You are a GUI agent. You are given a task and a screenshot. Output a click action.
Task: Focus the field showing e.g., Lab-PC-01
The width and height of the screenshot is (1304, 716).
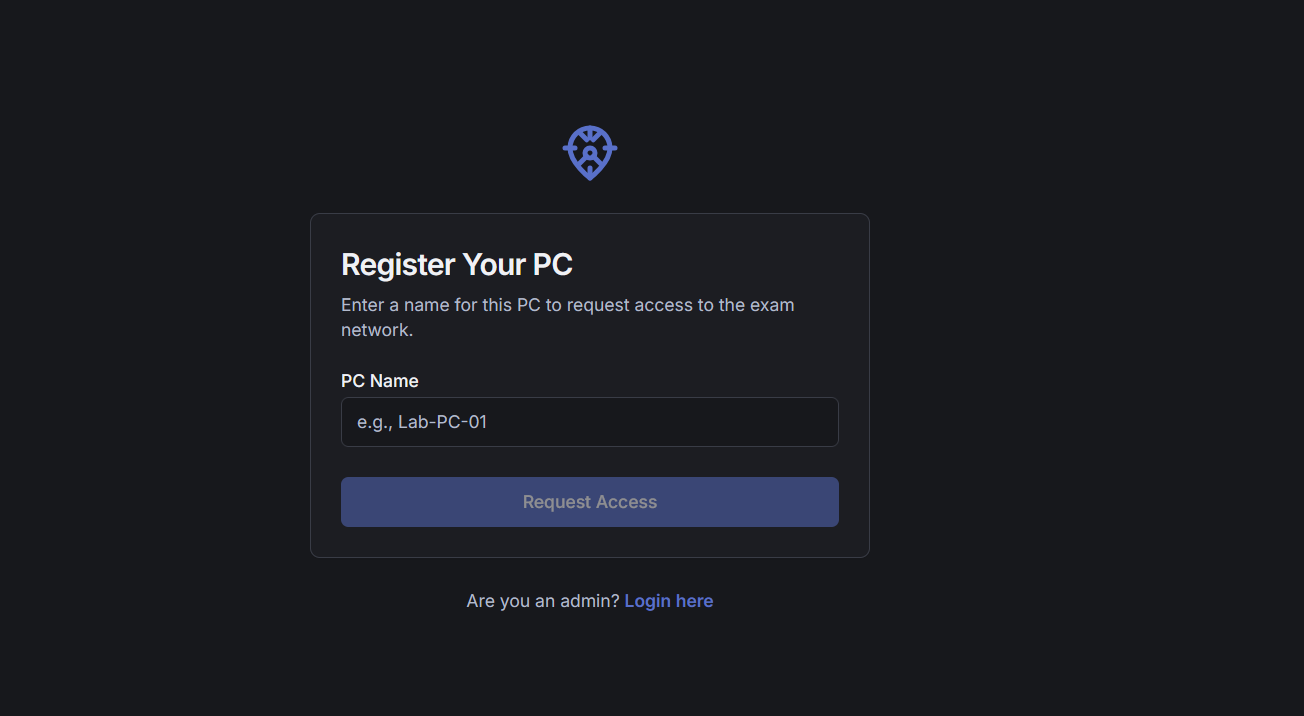[x=589, y=421]
